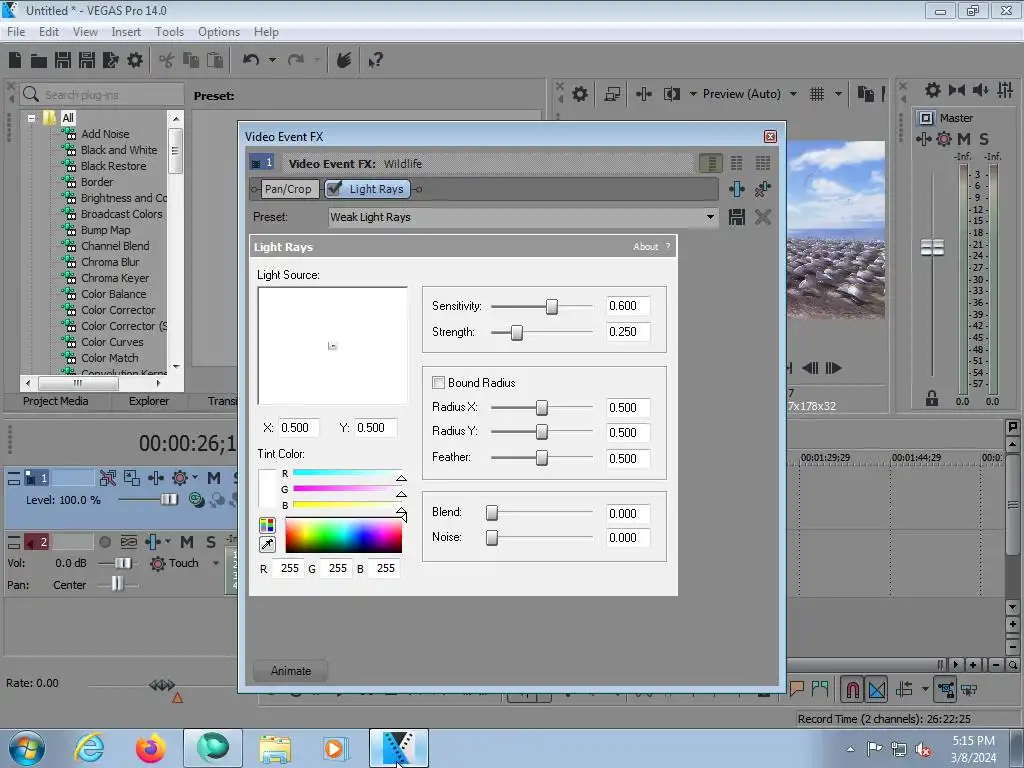Click the color space switcher icon
Viewport: 1024px width, 768px height.
[267, 525]
